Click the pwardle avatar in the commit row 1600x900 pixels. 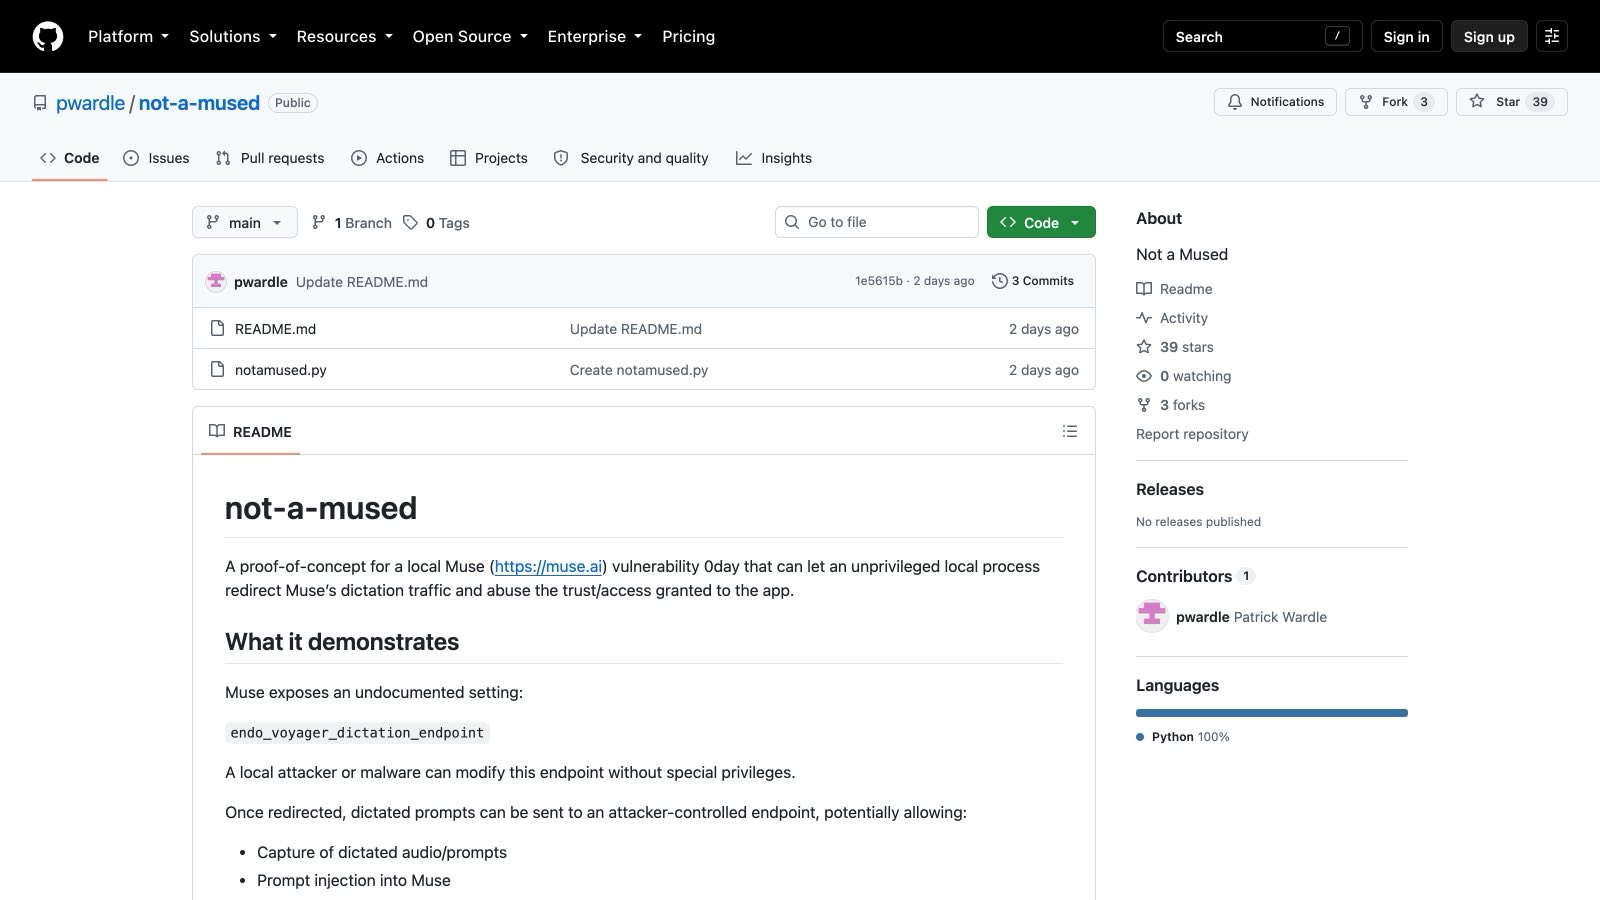(x=216, y=282)
